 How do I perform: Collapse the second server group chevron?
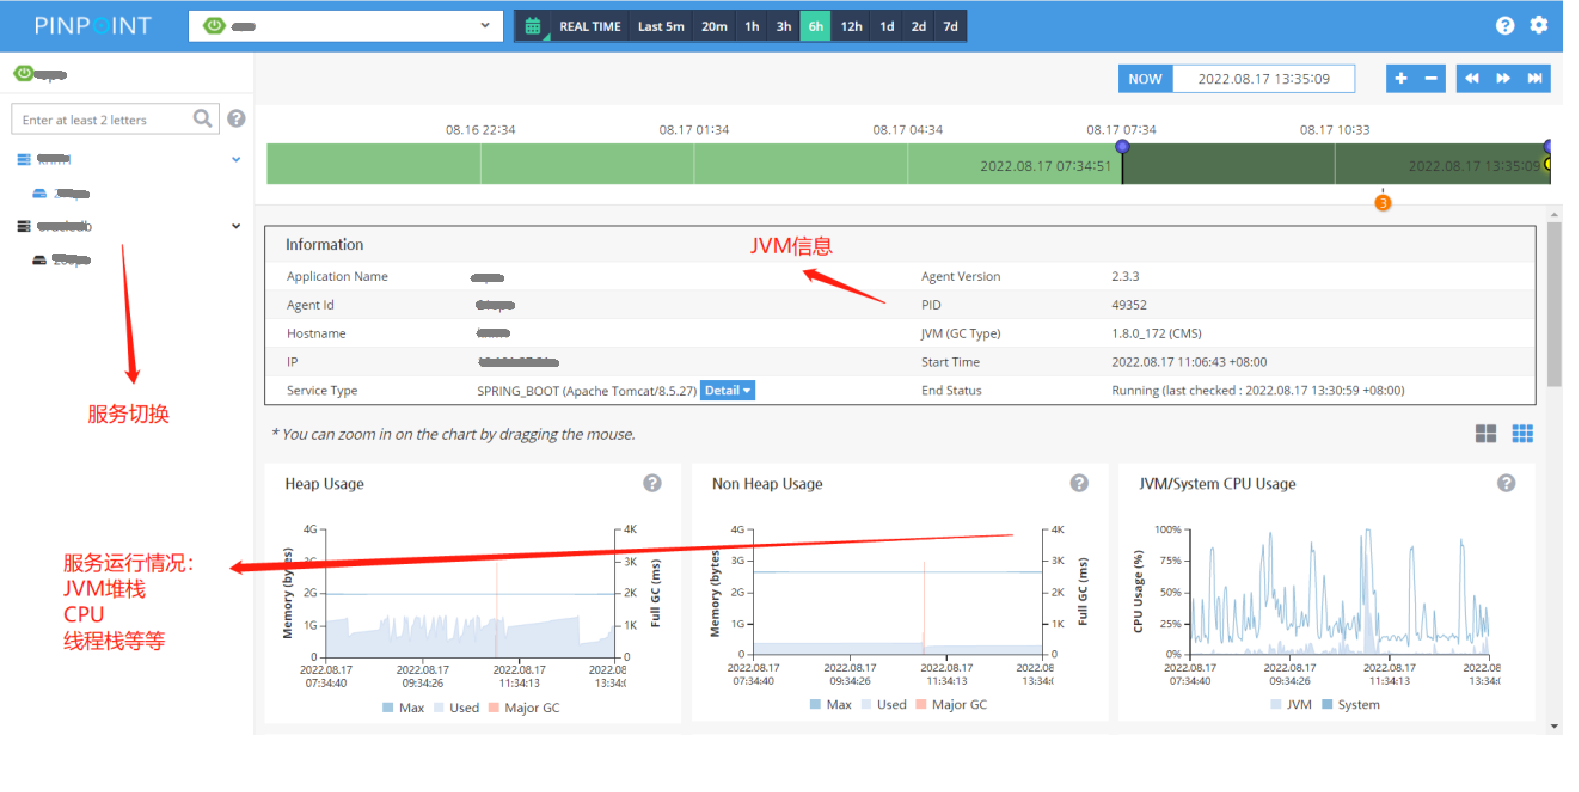tap(236, 226)
